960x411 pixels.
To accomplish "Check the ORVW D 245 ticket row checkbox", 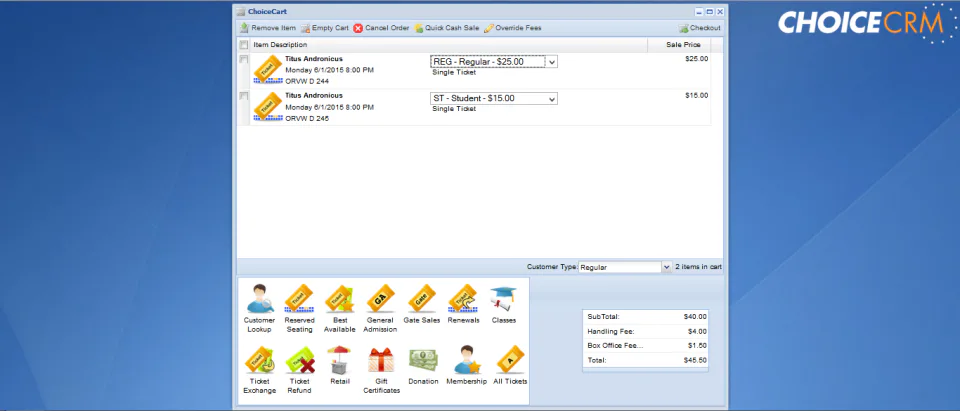I will point(244,96).
